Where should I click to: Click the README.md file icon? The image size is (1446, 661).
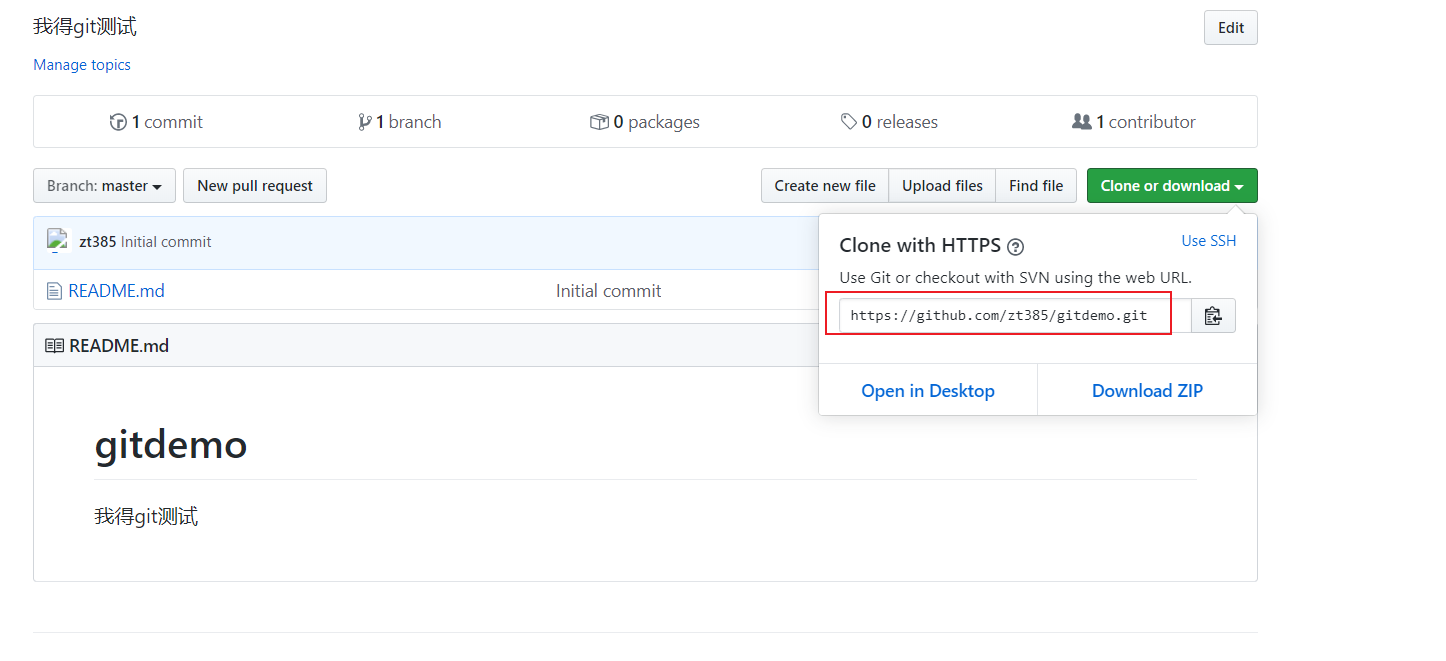(54, 291)
